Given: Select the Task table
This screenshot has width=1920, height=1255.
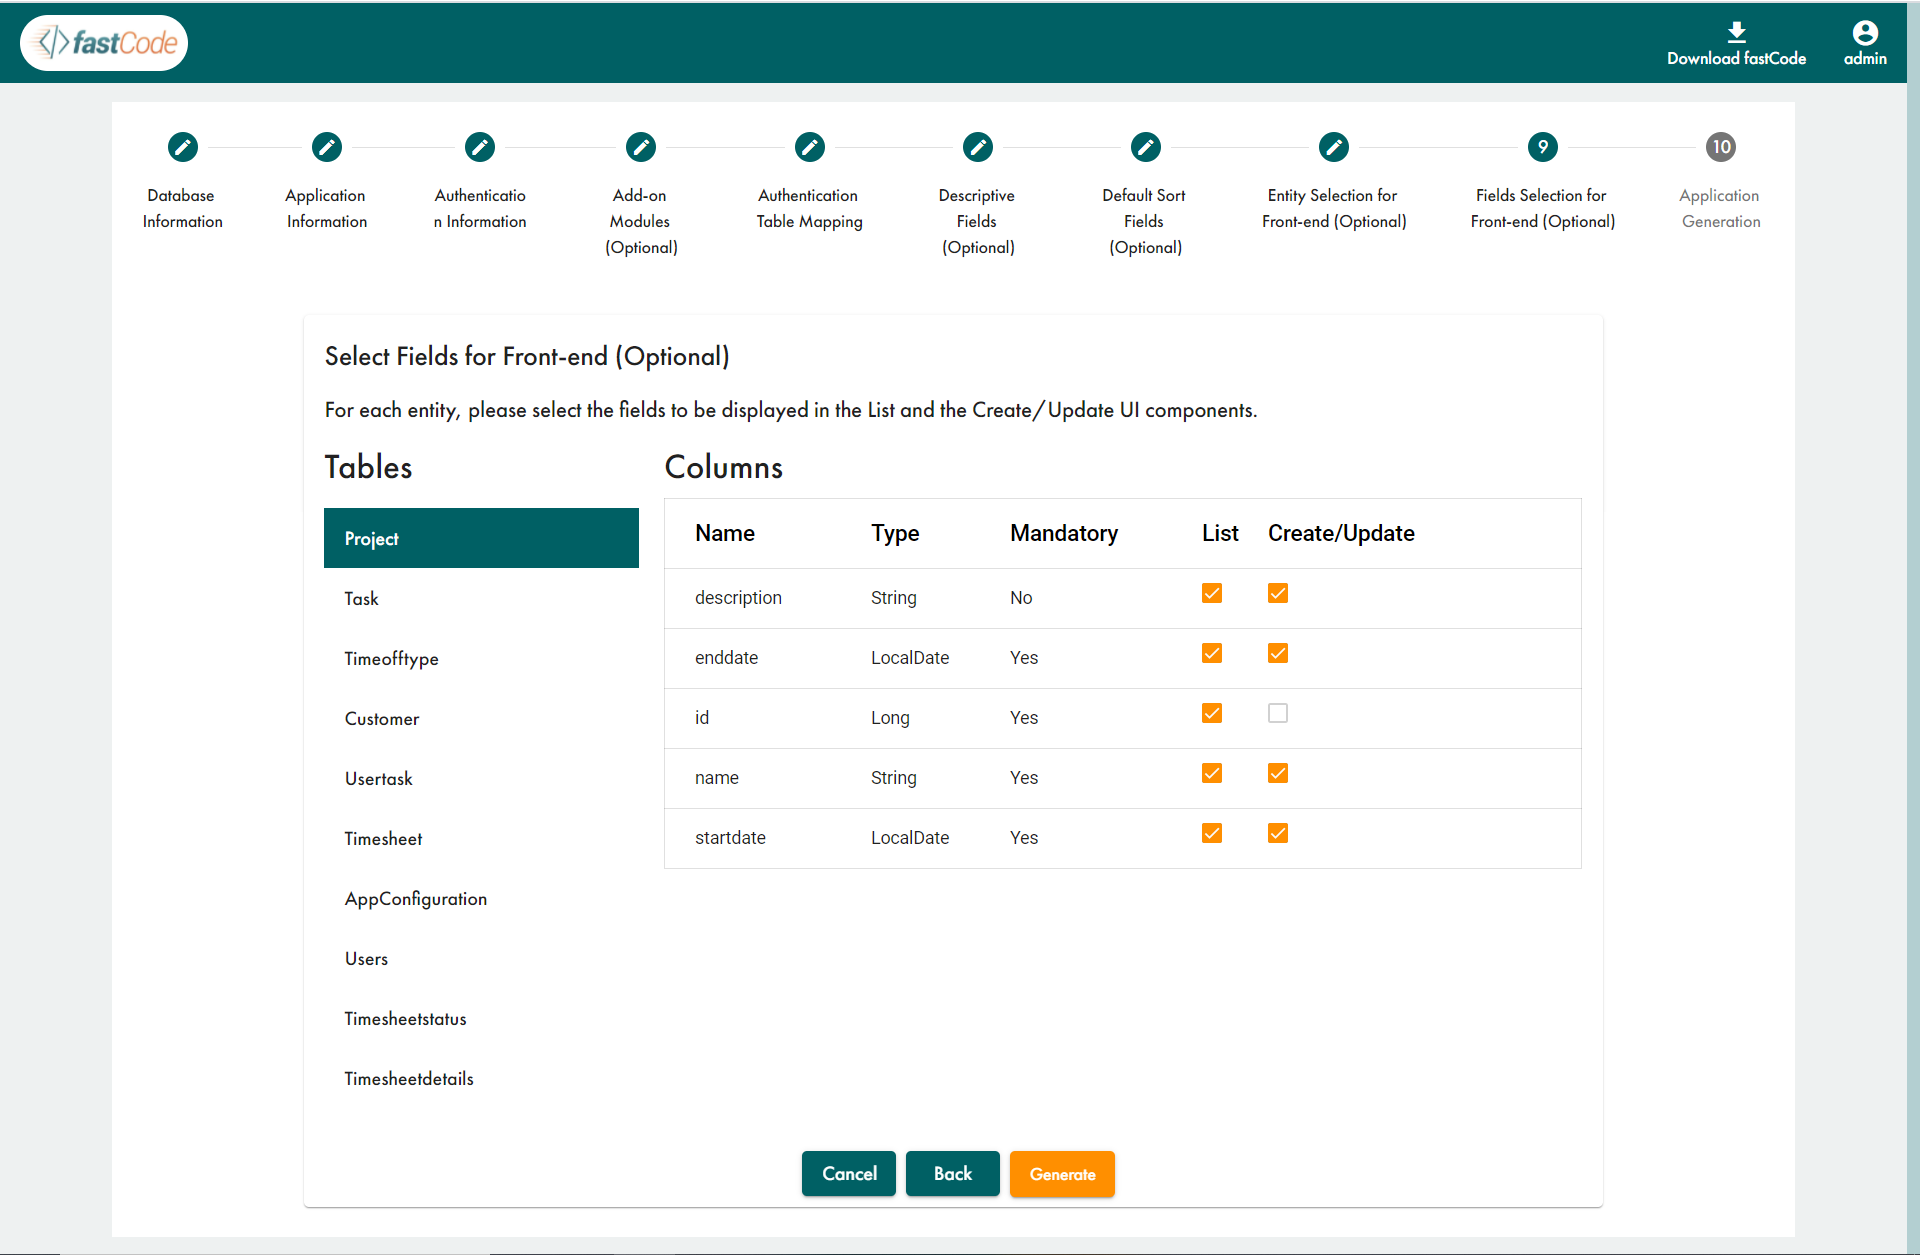Looking at the screenshot, I should pos(481,598).
